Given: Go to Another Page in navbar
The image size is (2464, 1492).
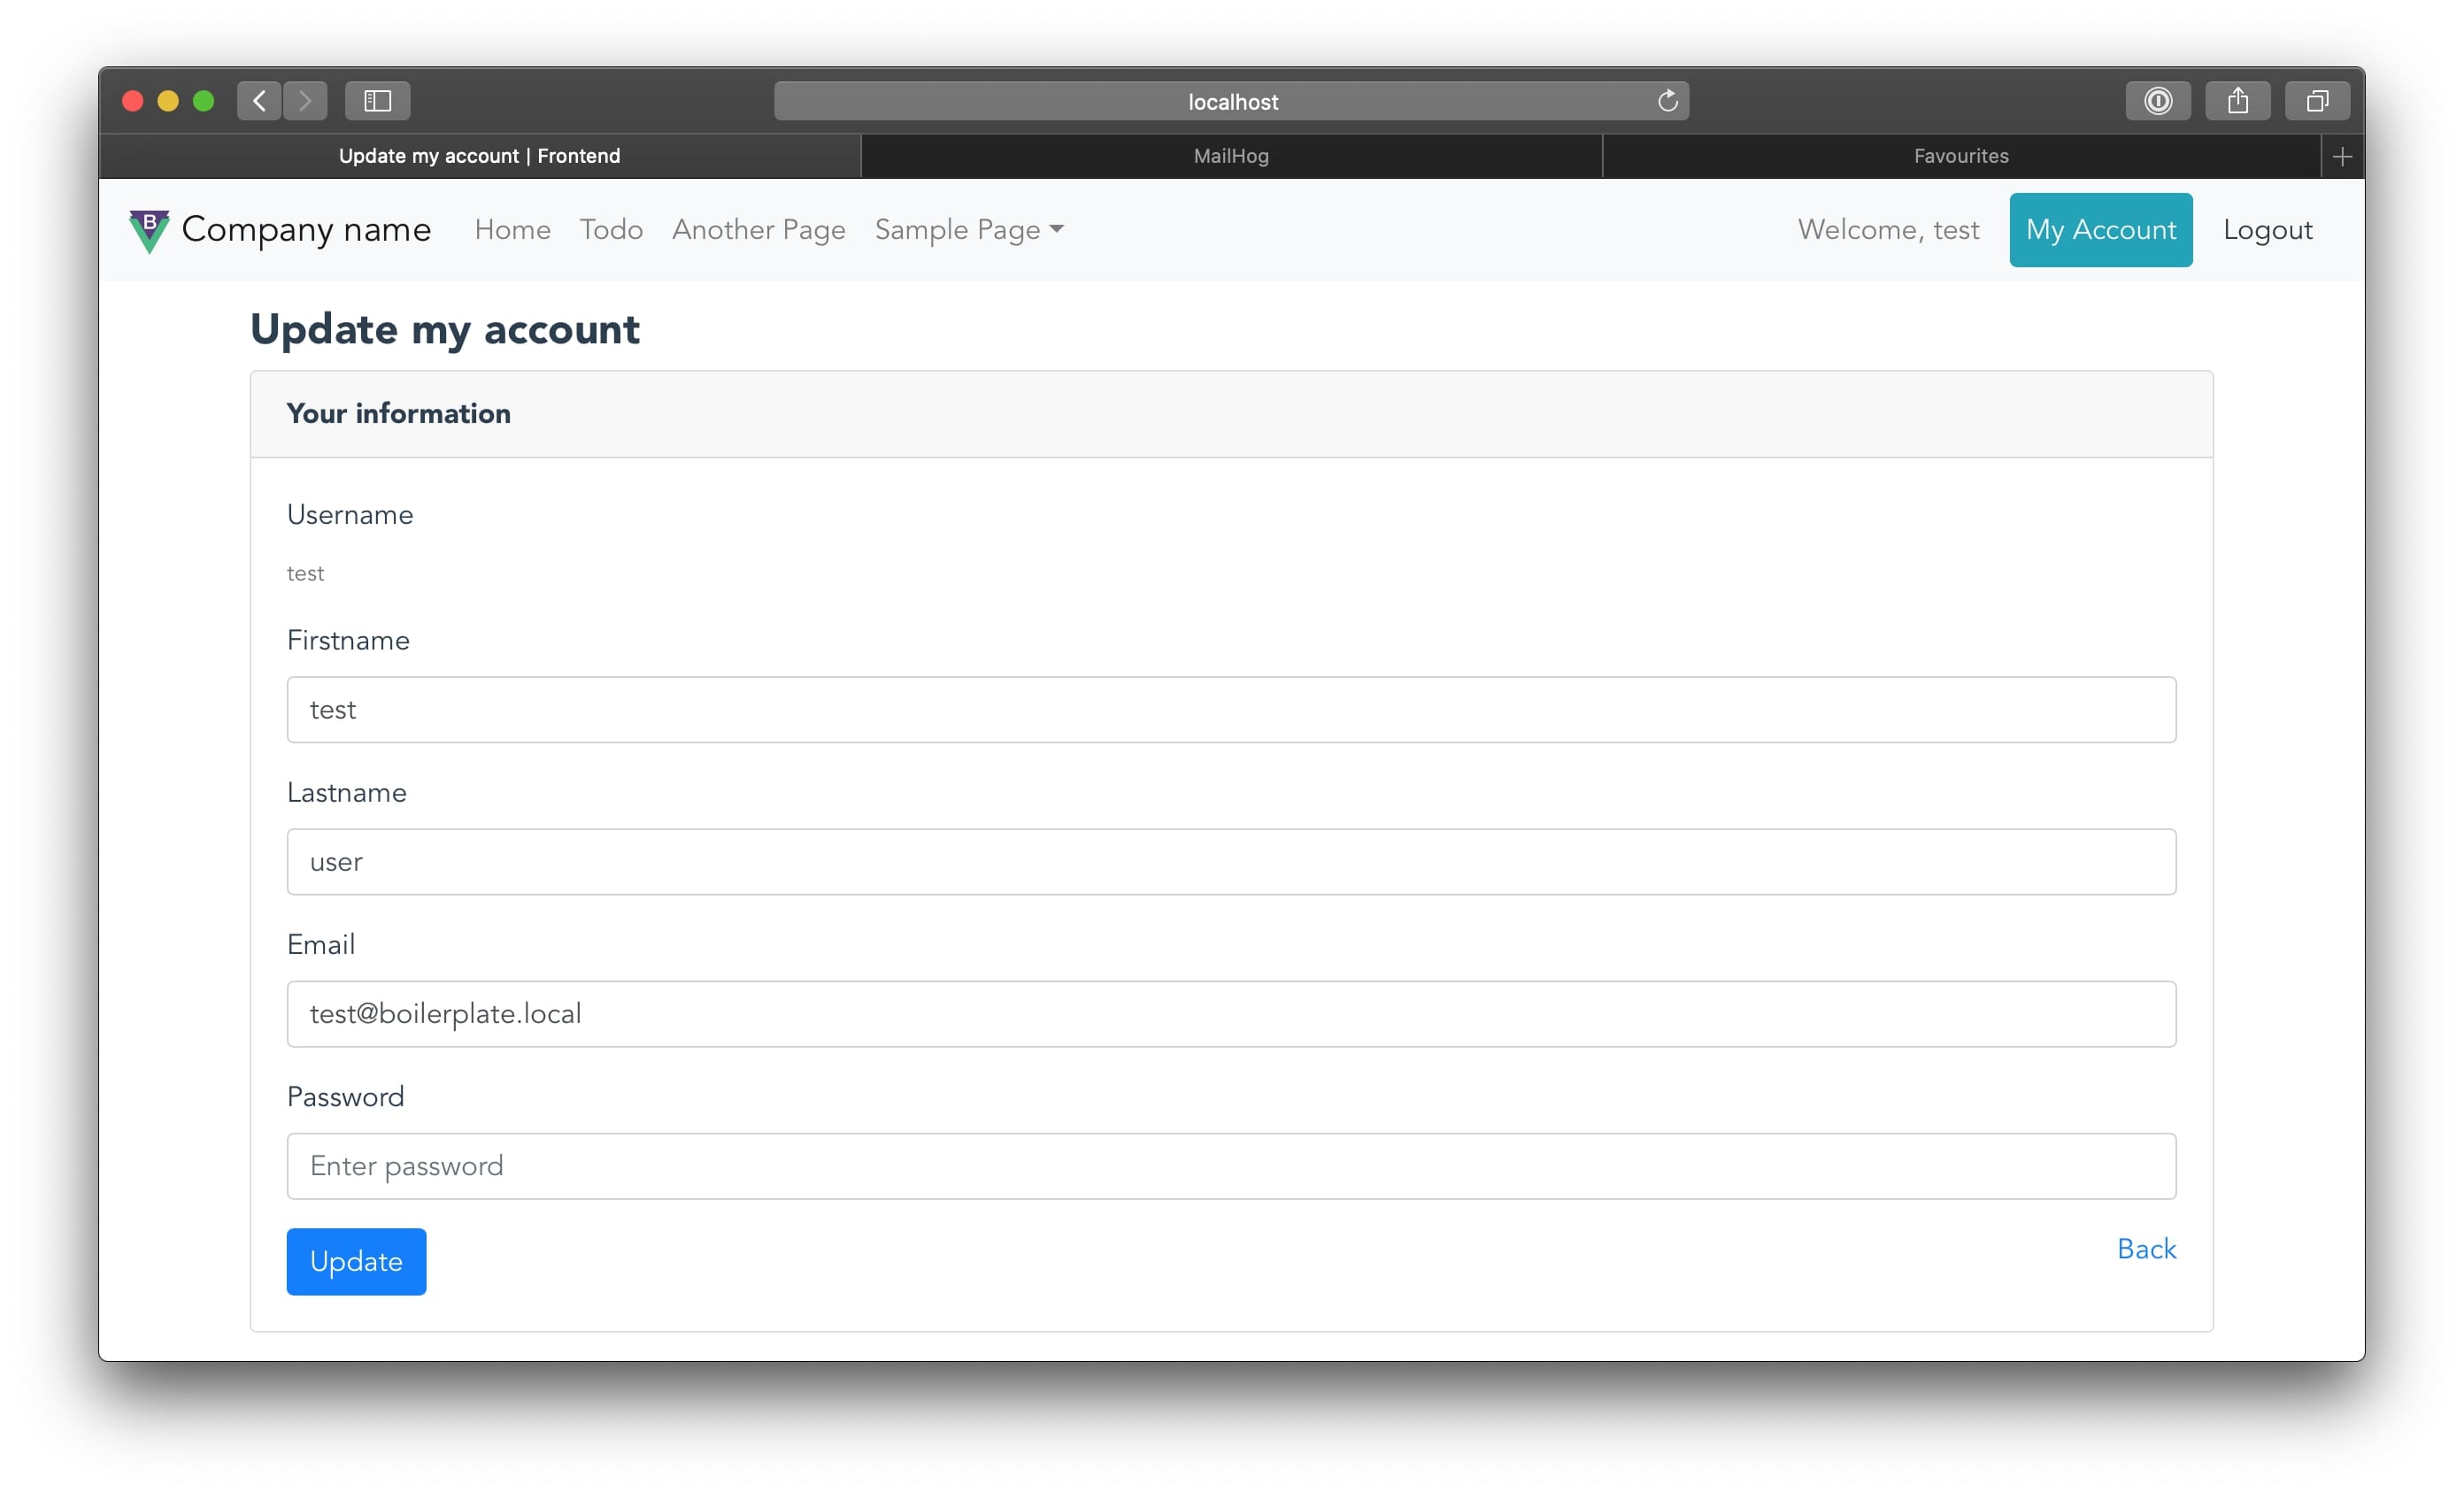Looking at the screenshot, I should point(758,230).
